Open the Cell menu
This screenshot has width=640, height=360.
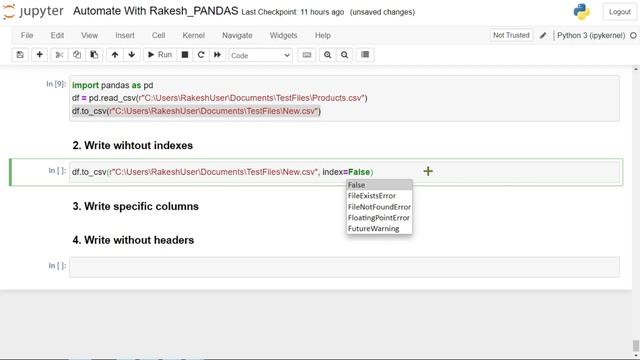click(x=158, y=36)
